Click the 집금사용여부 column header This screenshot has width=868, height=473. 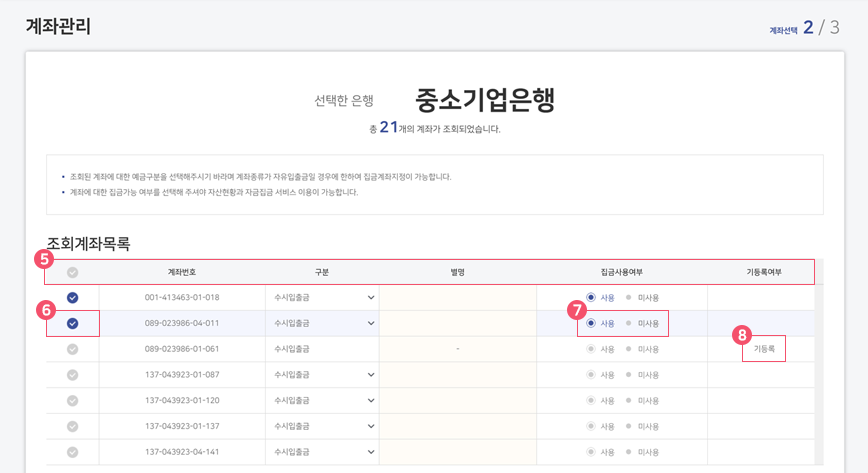(x=622, y=272)
